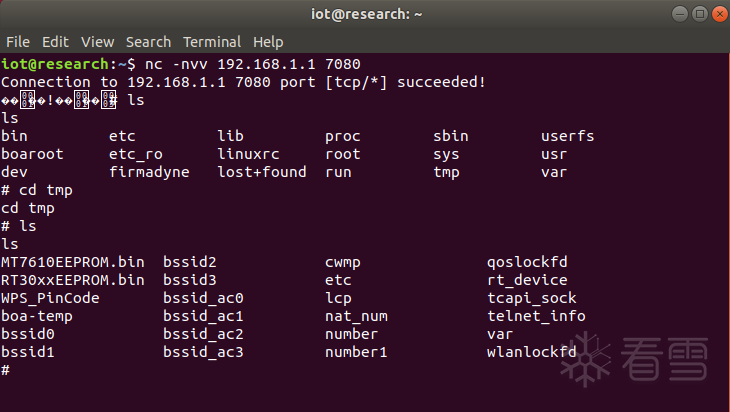Open the Search menu
The width and height of the screenshot is (730, 412).
148,42
